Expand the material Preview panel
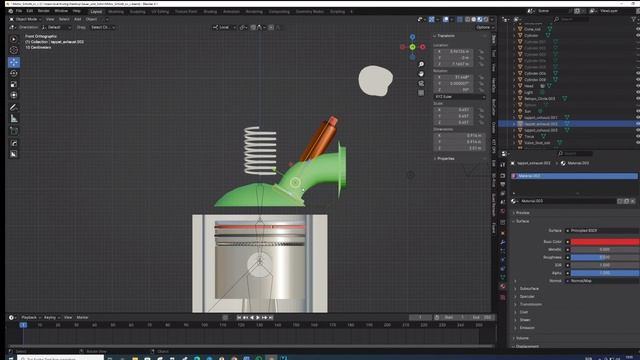Image resolution: width=640 pixels, height=360 pixels. (522, 213)
